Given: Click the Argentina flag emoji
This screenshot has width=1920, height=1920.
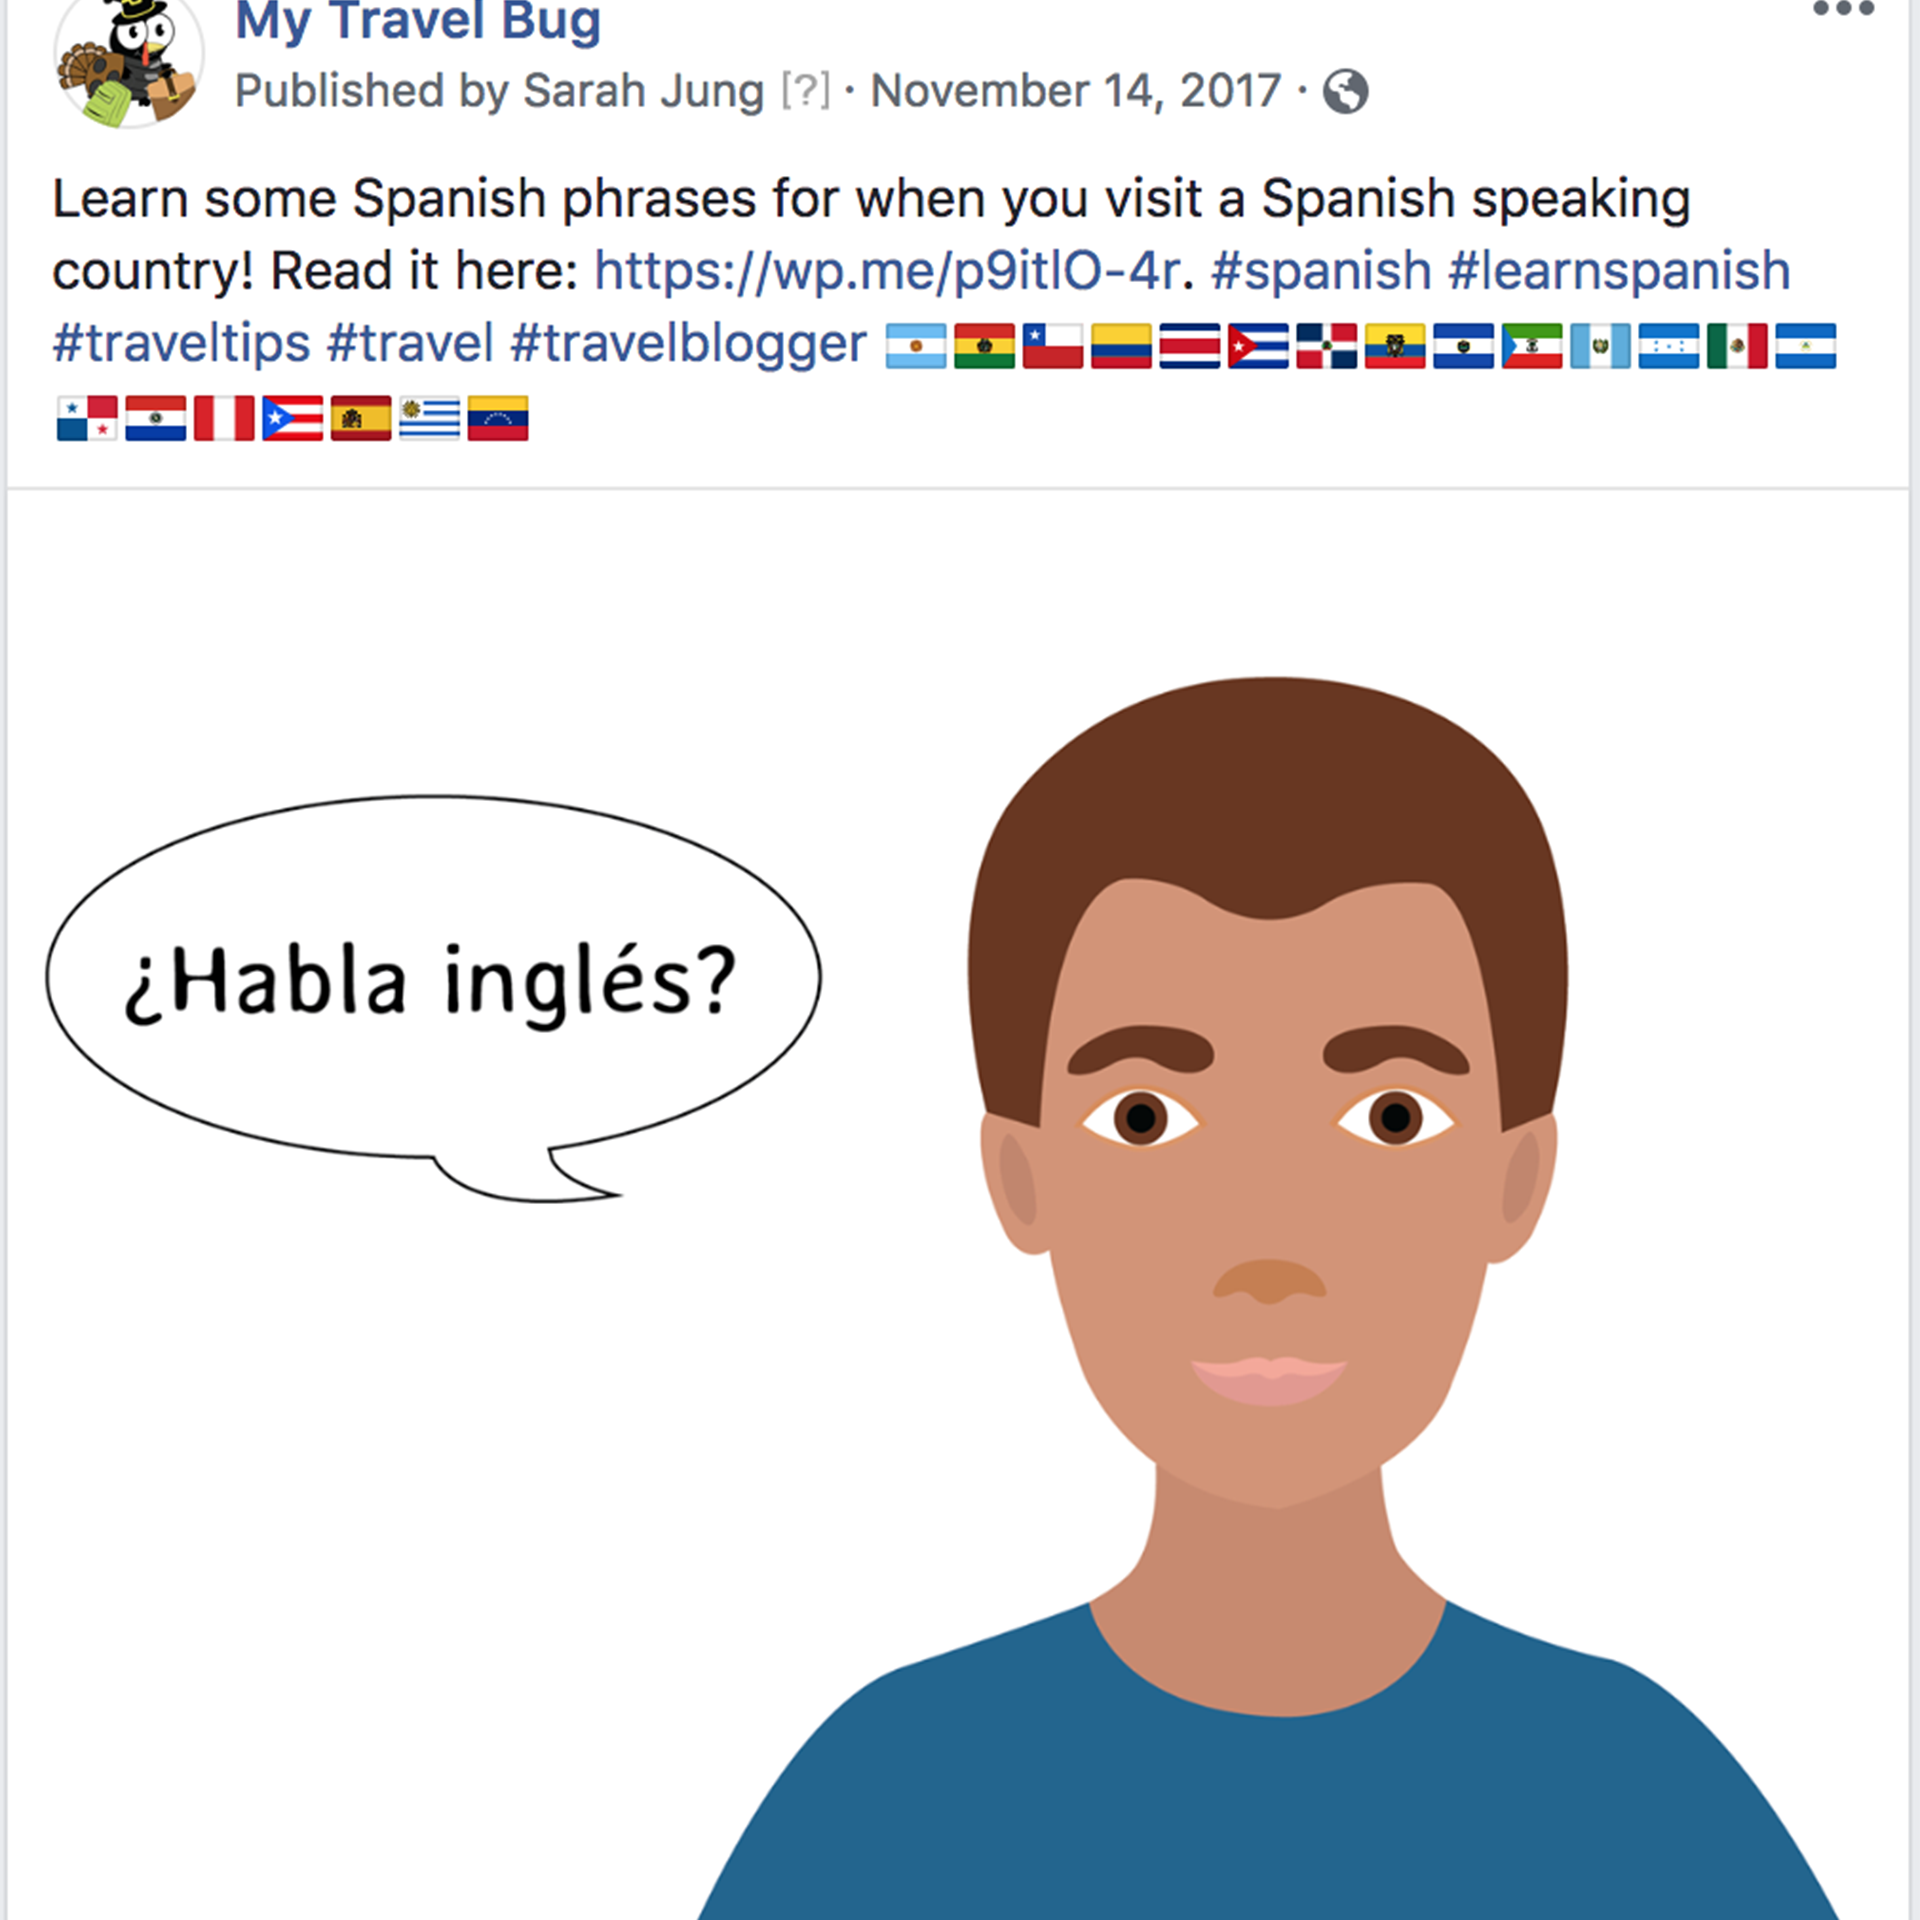Looking at the screenshot, I should 916,346.
